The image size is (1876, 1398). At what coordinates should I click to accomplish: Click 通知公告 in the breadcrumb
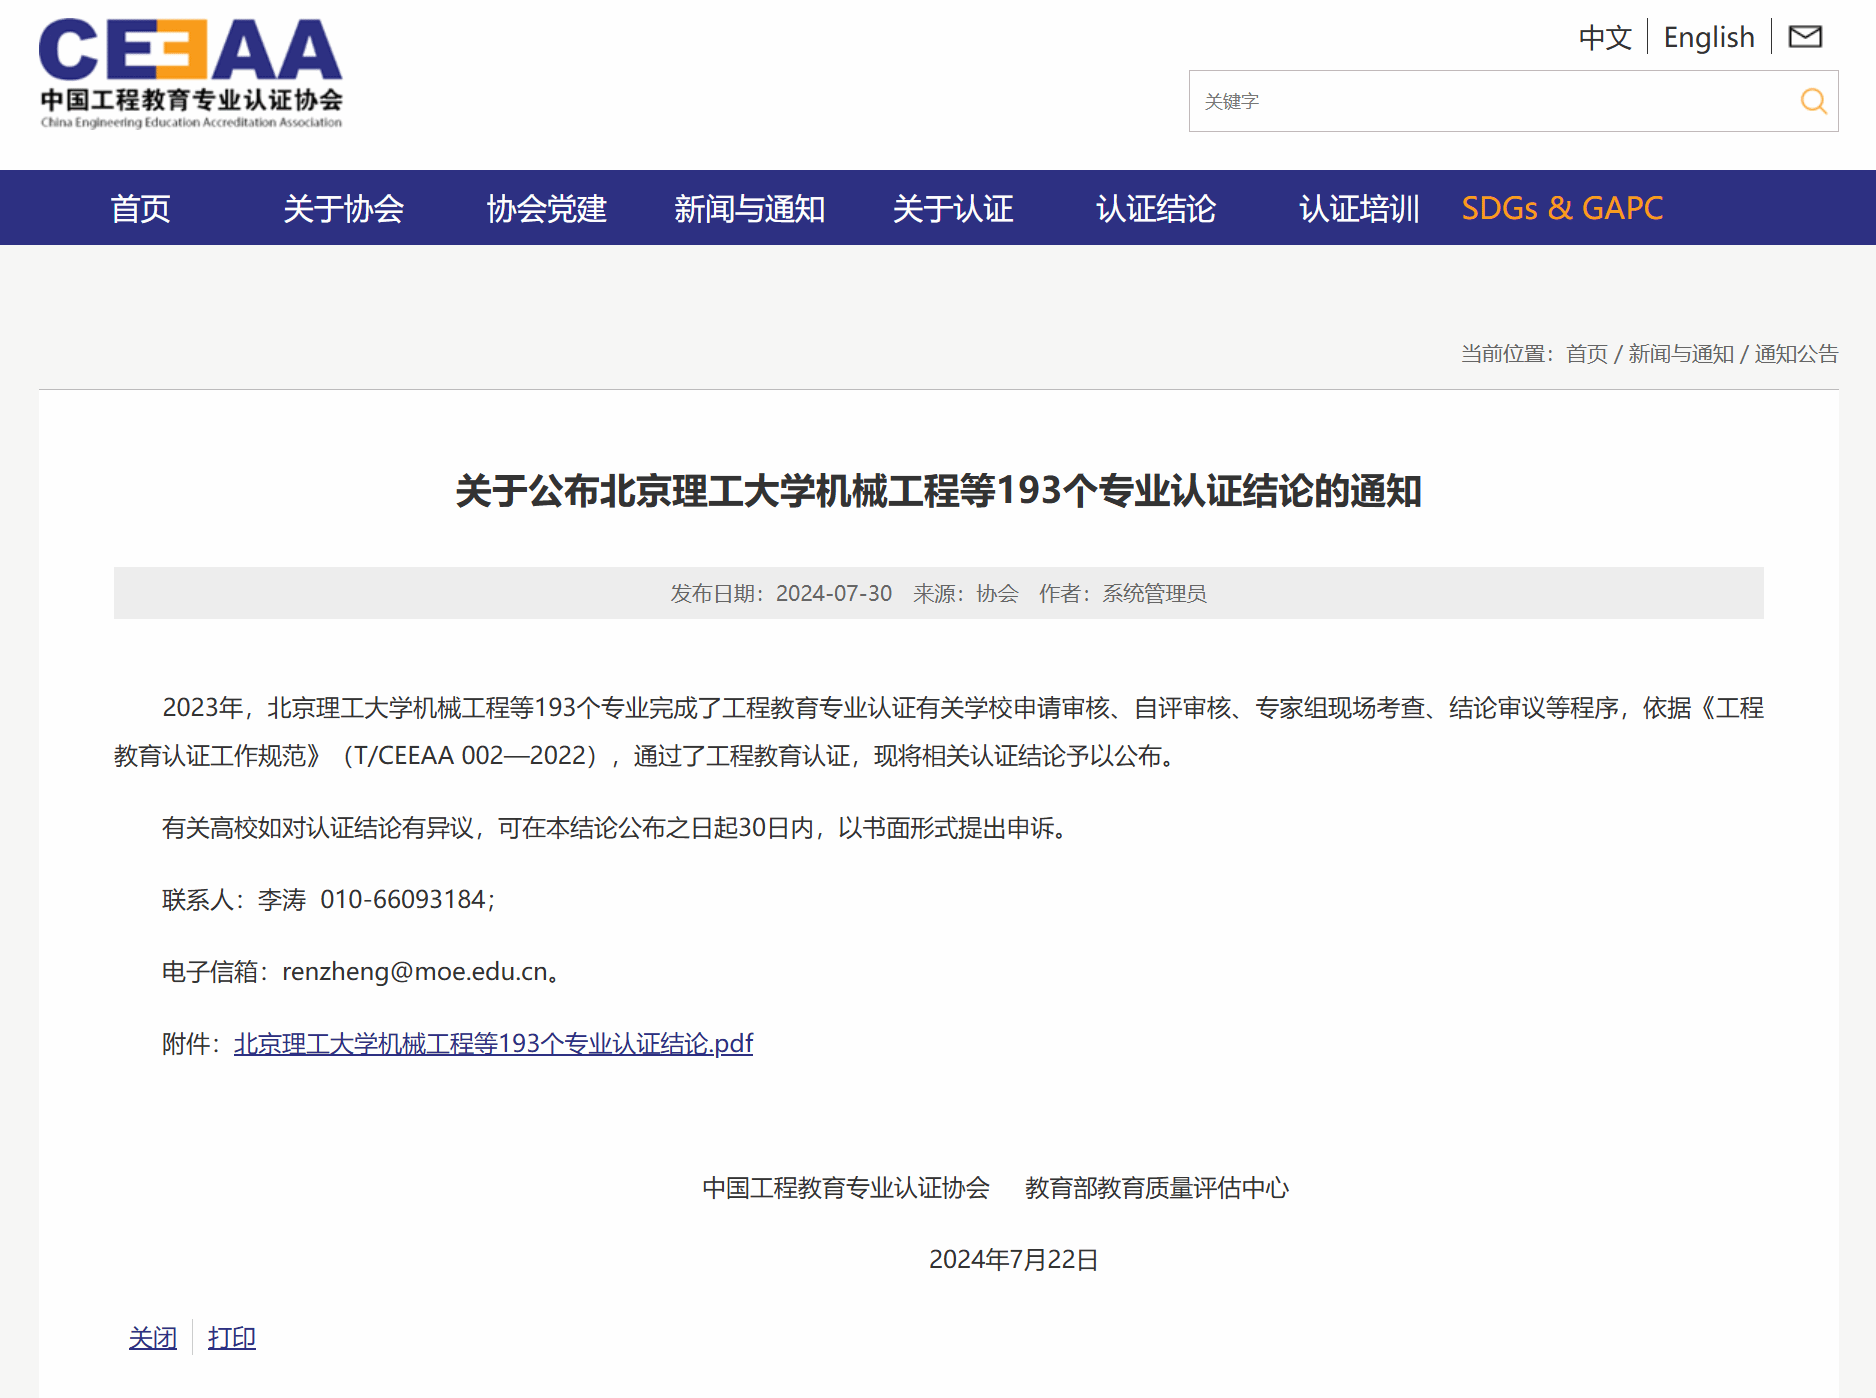pos(1796,354)
